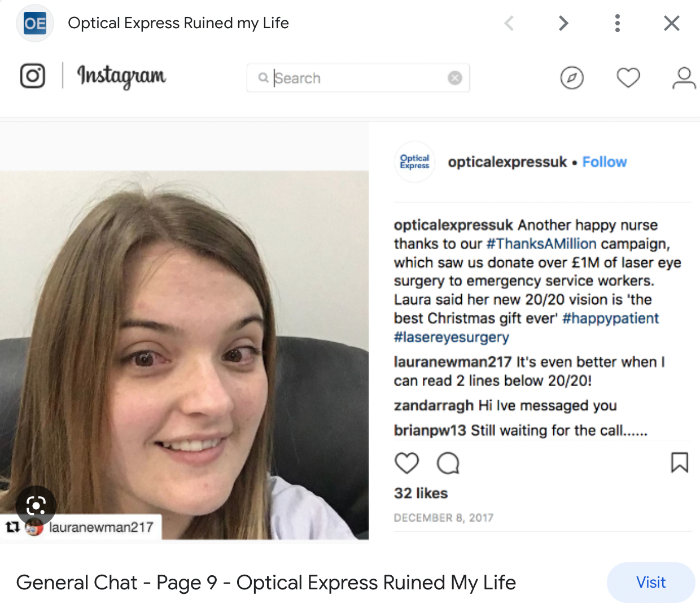Screen dimensions: 700x606
Task: Go to next image with right chevron
Action: click(x=564, y=23)
